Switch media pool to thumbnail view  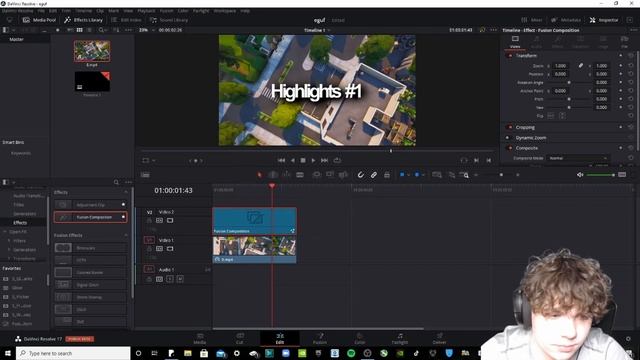click(x=80, y=30)
